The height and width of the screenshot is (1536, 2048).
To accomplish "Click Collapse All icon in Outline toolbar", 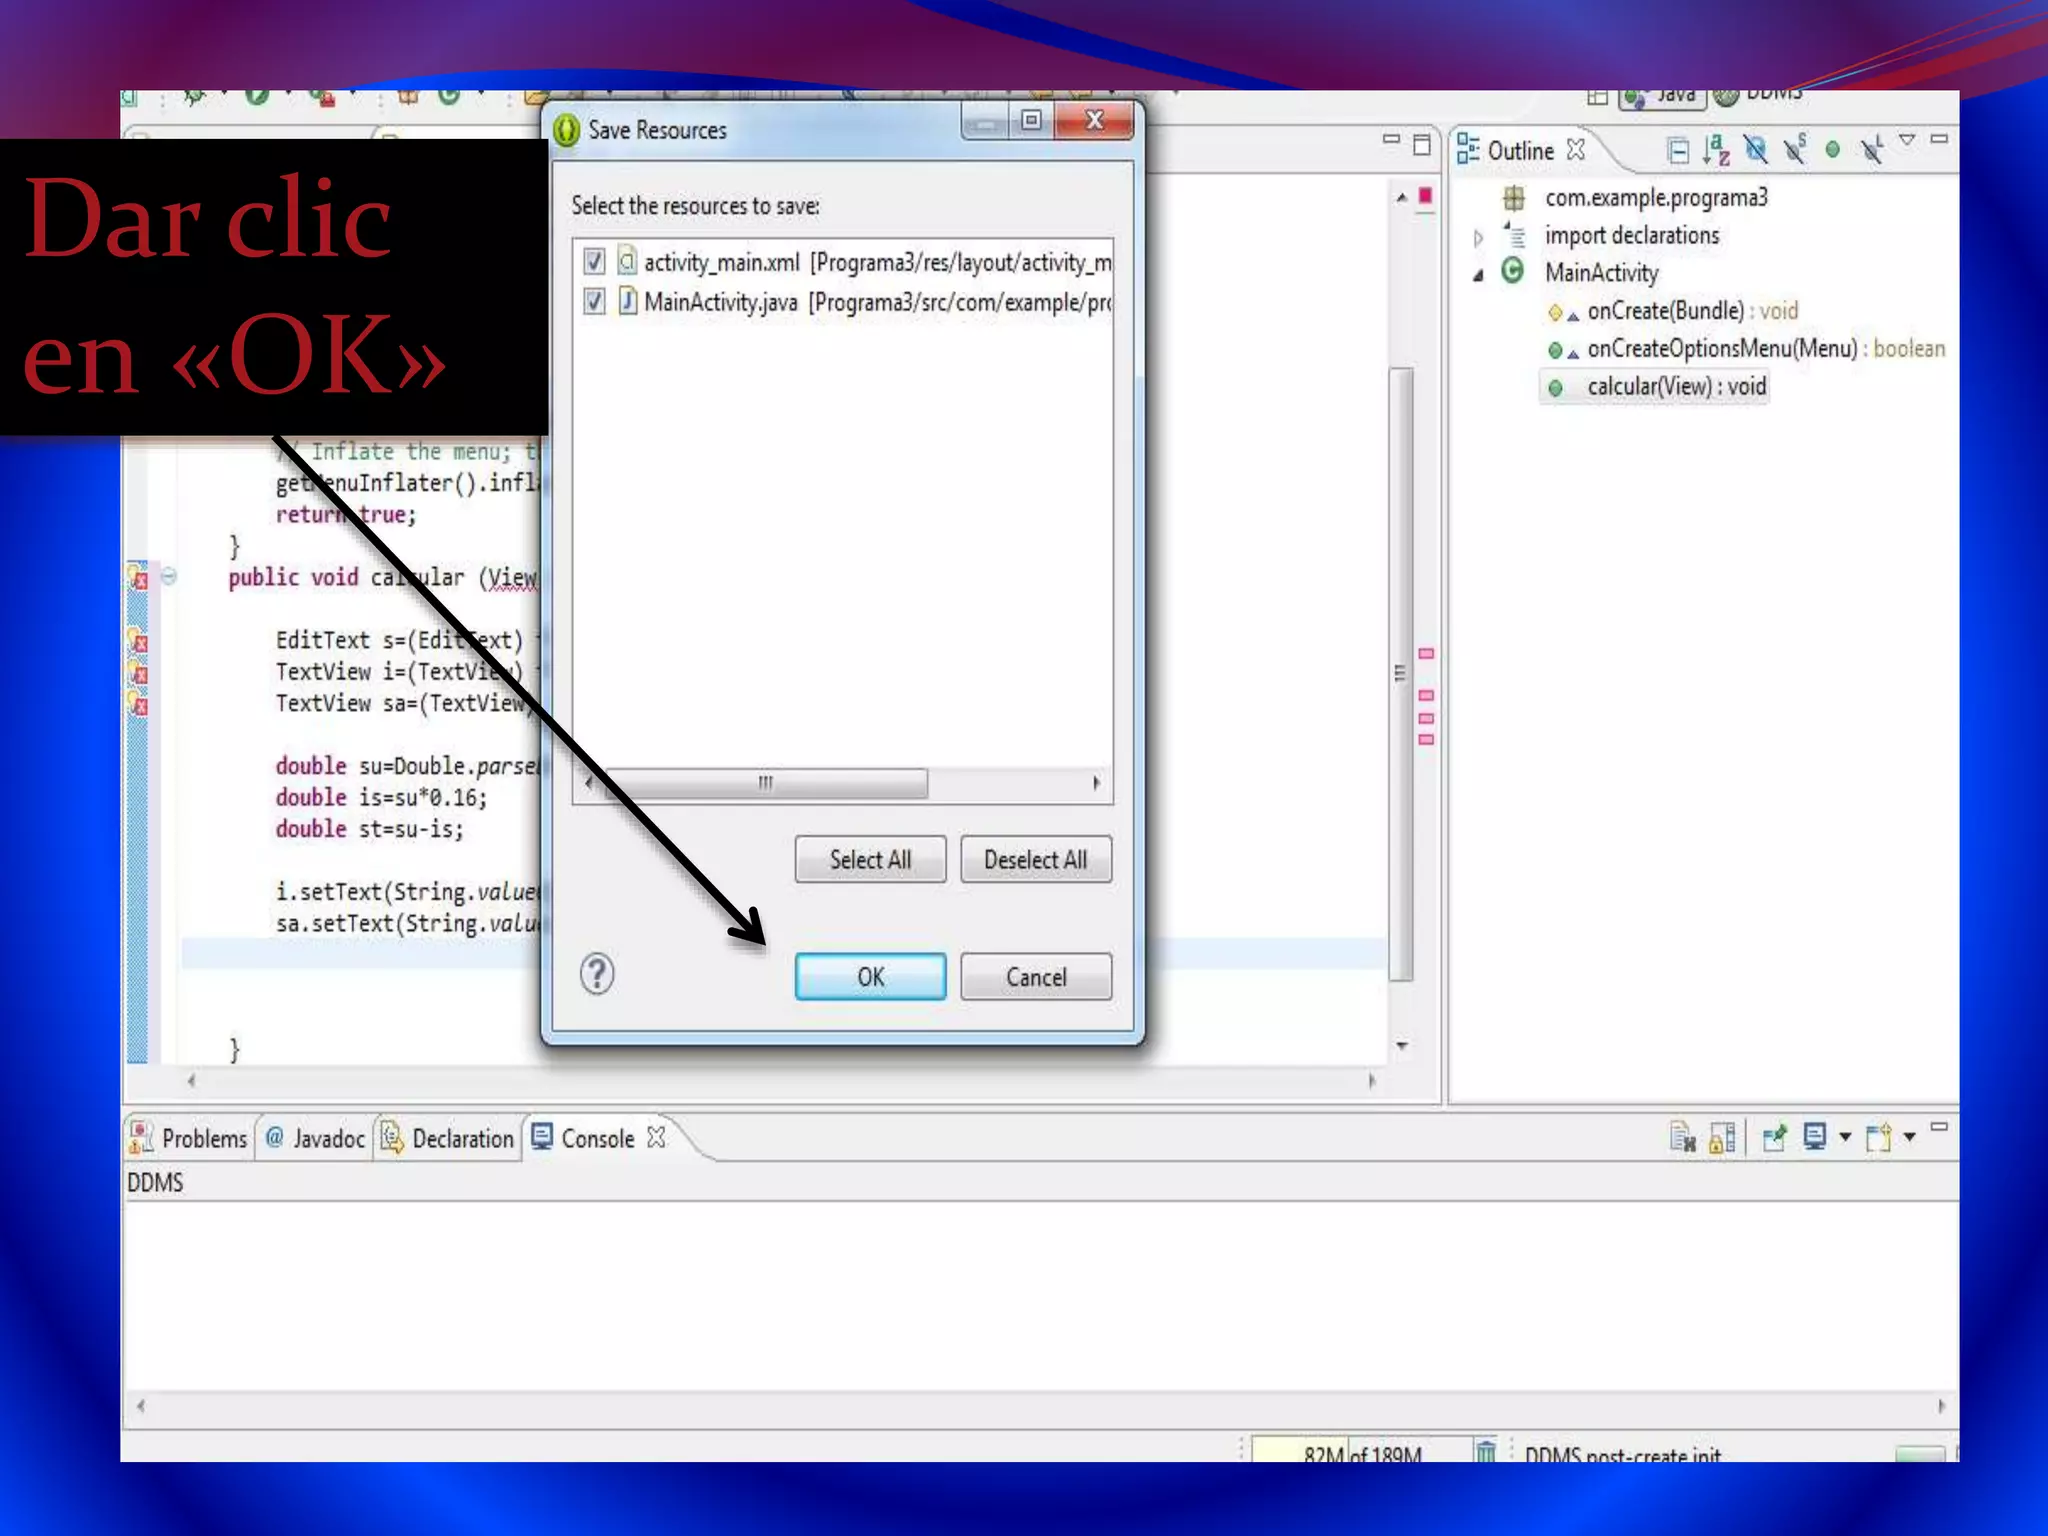I will (1678, 150).
